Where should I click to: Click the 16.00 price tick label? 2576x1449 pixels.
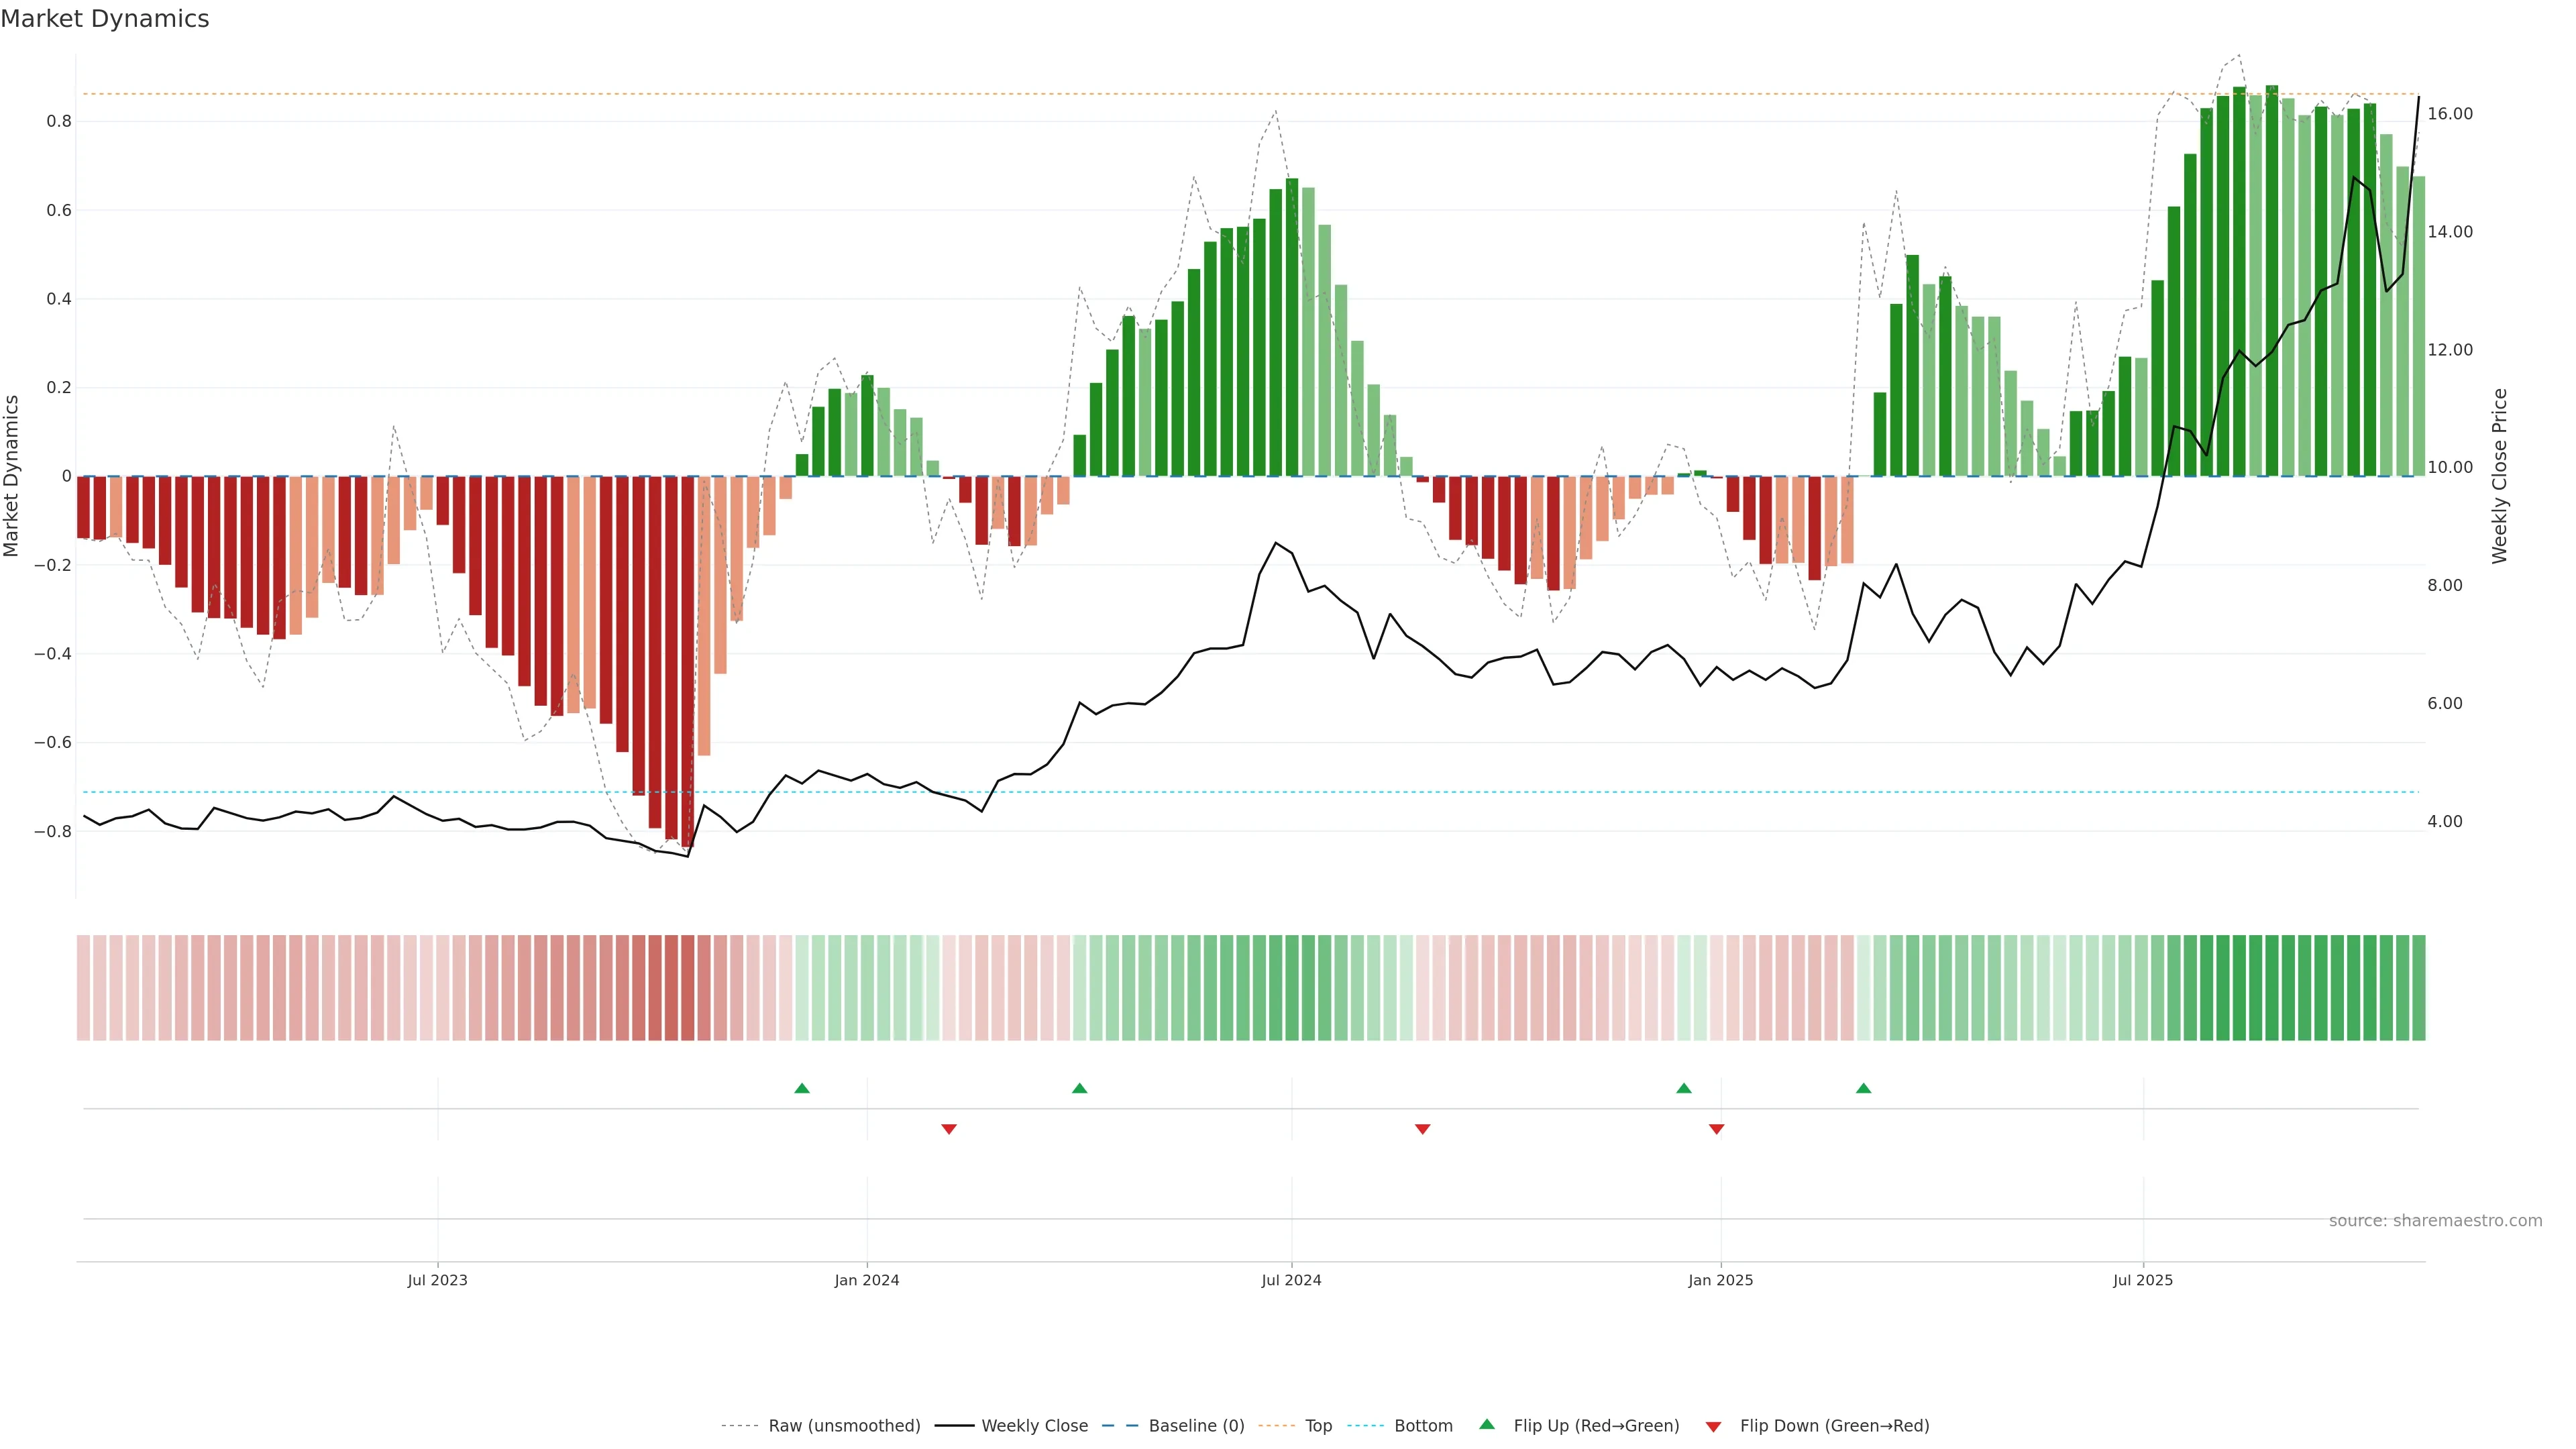(x=2449, y=114)
